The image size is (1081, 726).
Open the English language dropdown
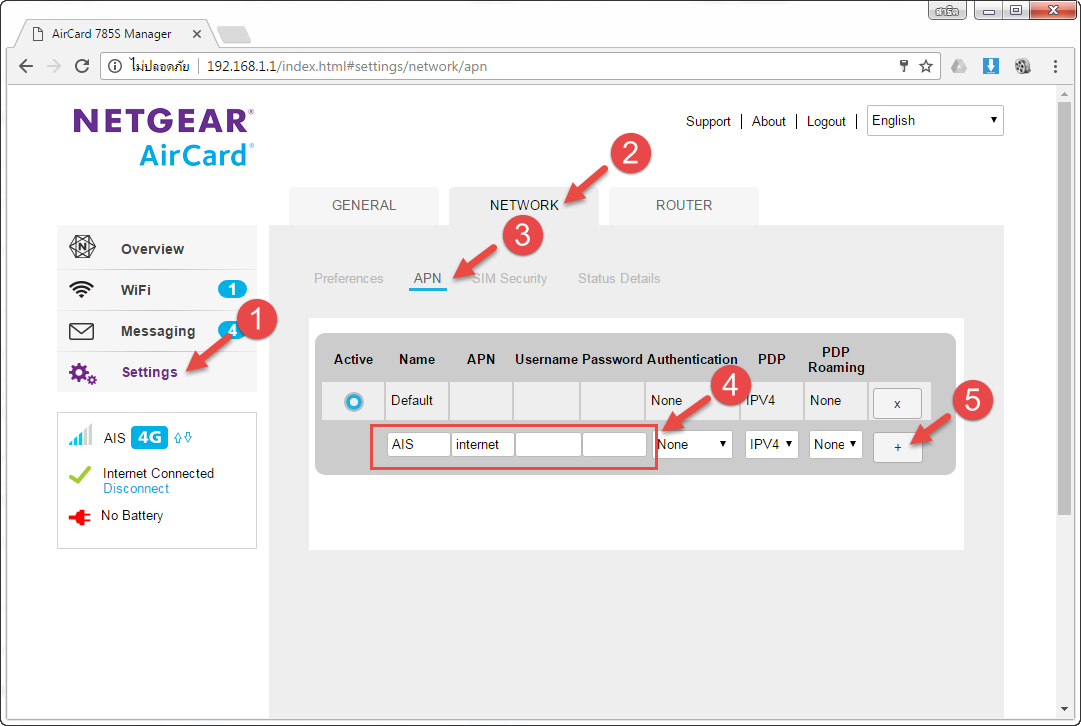pyautogui.click(x=935, y=121)
